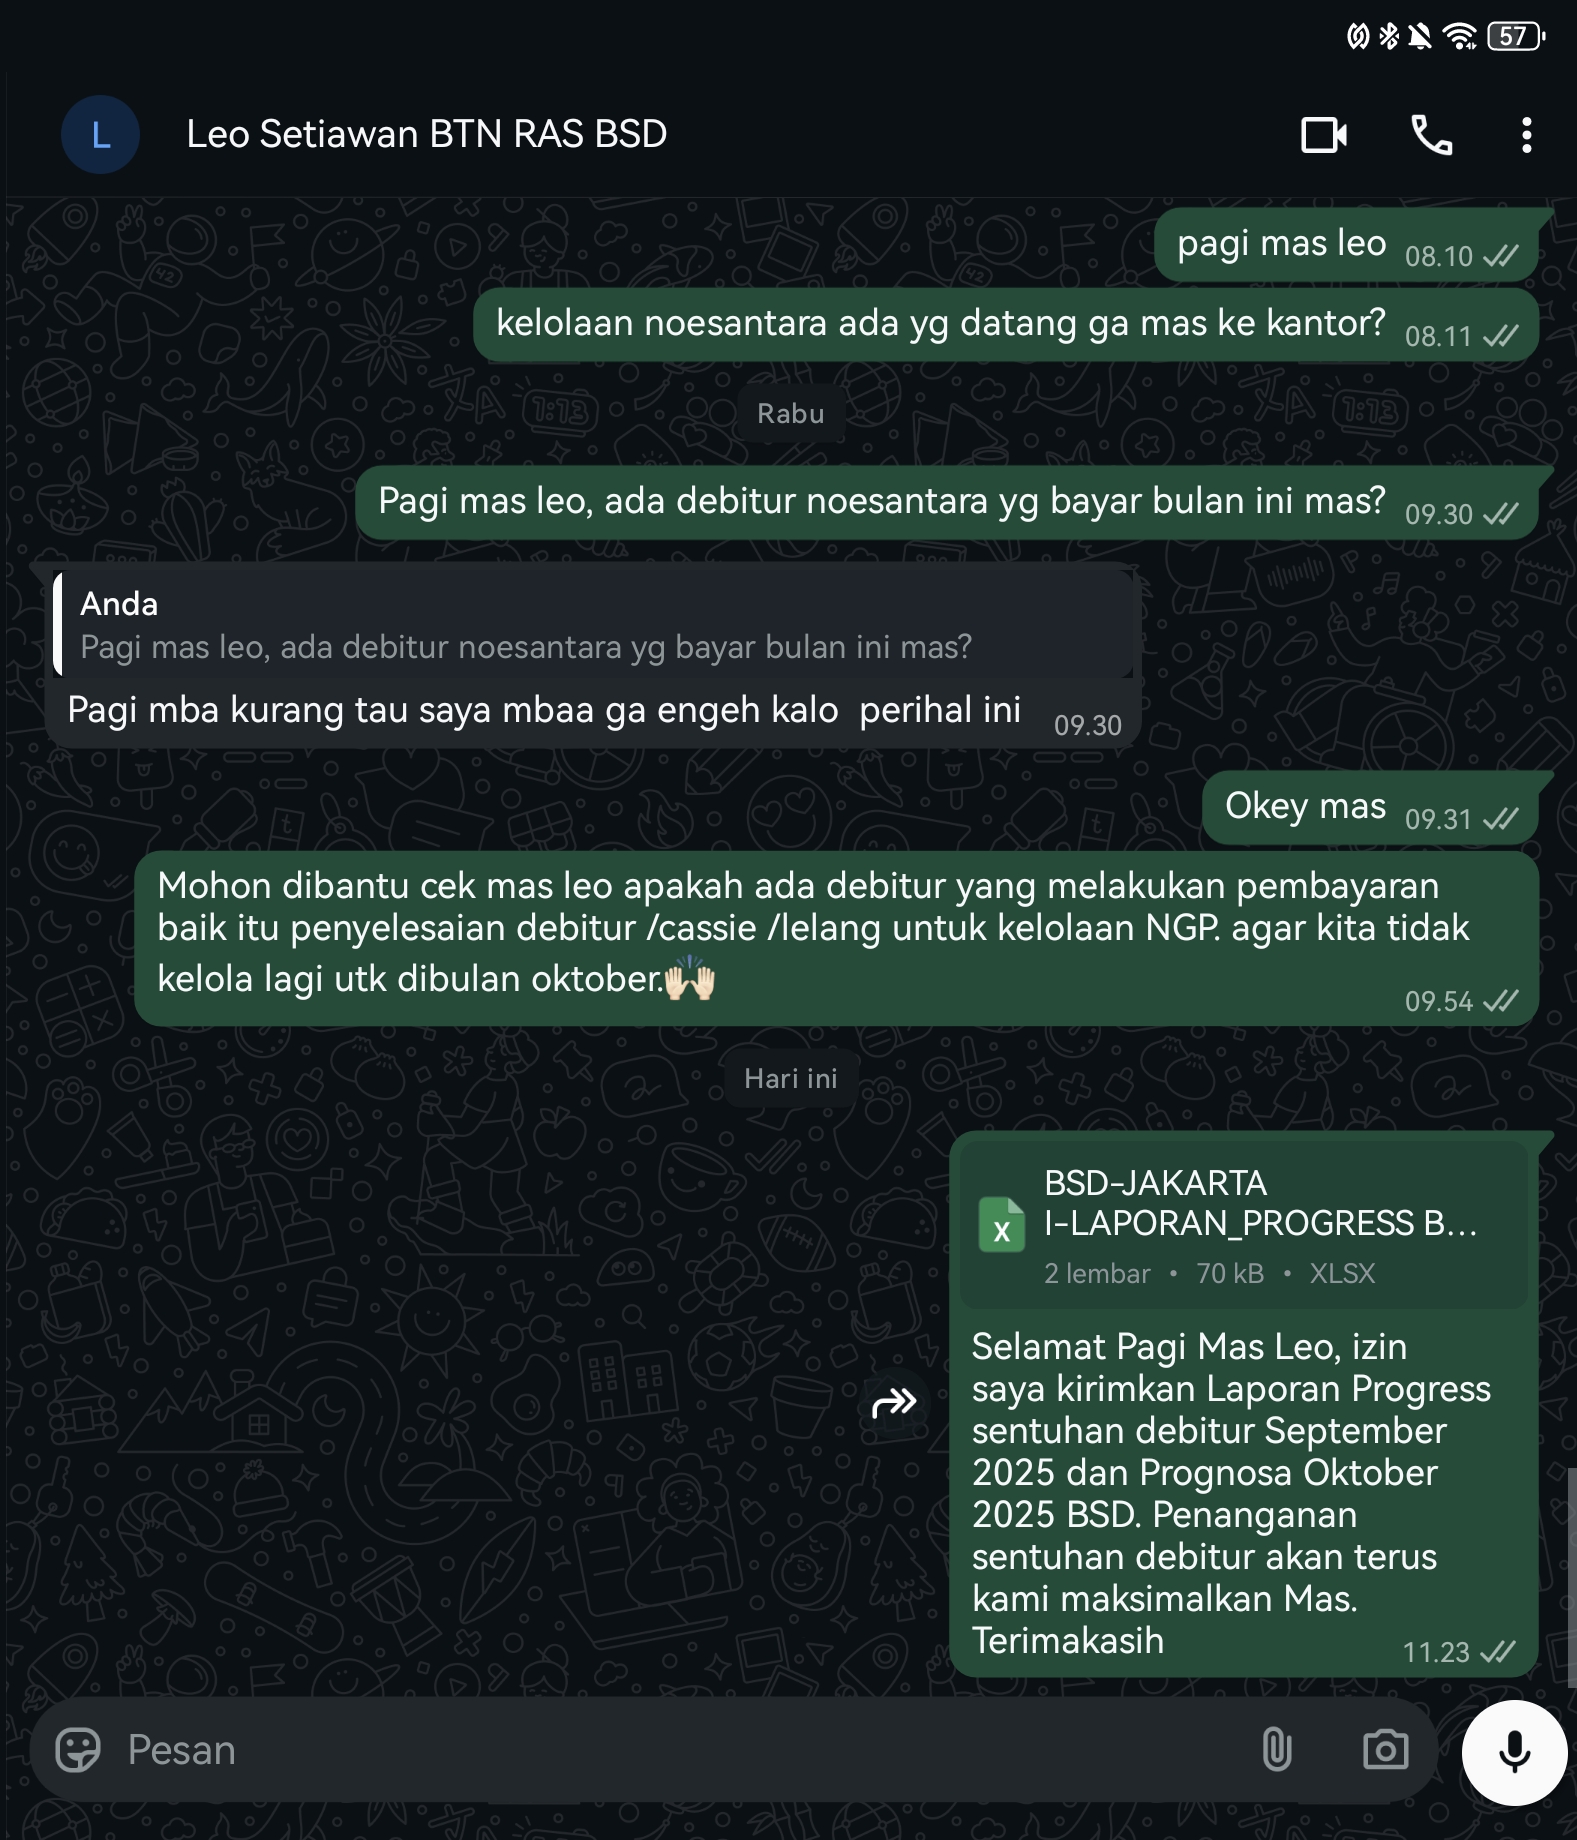
Task: Forward the XLSX document message
Action: tap(894, 1403)
